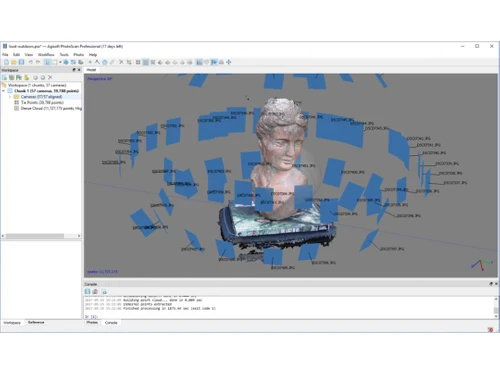Viewport: 500px width, 375px height.
Task: Click the draw point tool icon
Action: pyautogui.click(x=90, y=62)
